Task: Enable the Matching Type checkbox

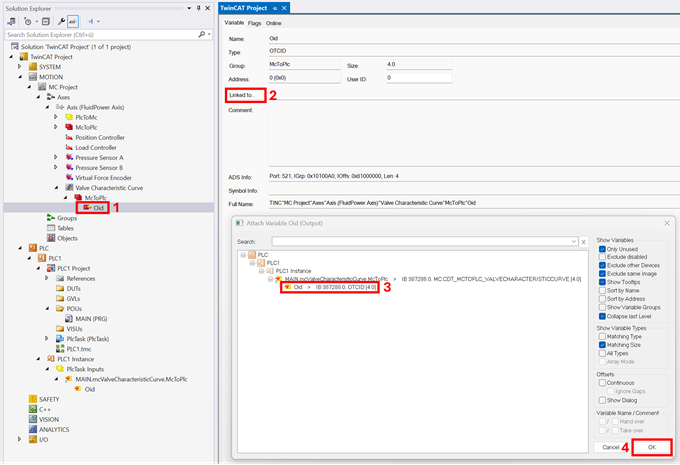Action: coord(602,336)
